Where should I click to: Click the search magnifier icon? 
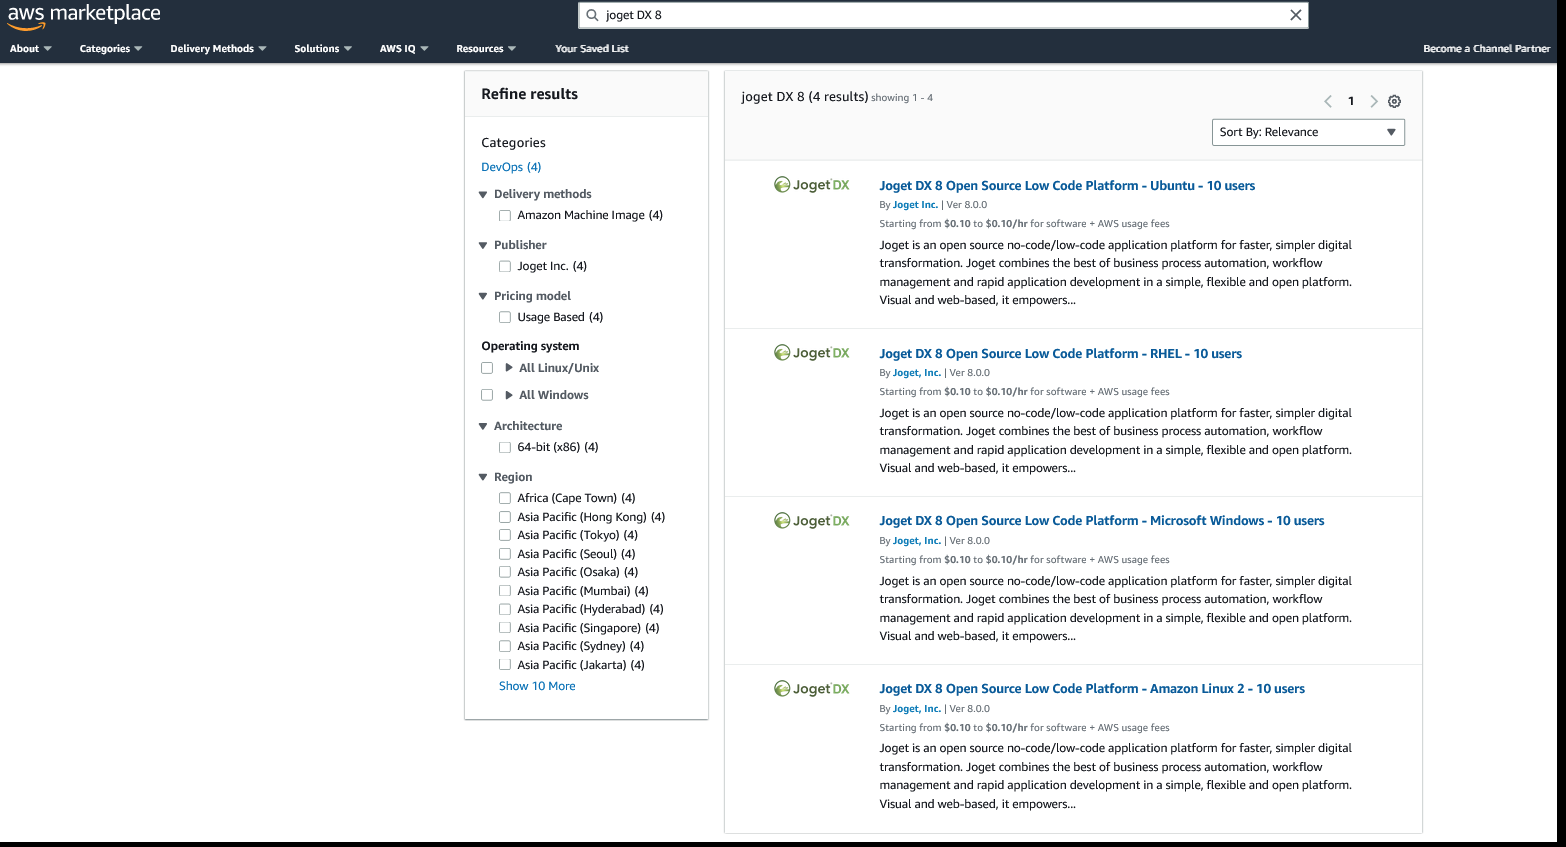coord(592,15)
